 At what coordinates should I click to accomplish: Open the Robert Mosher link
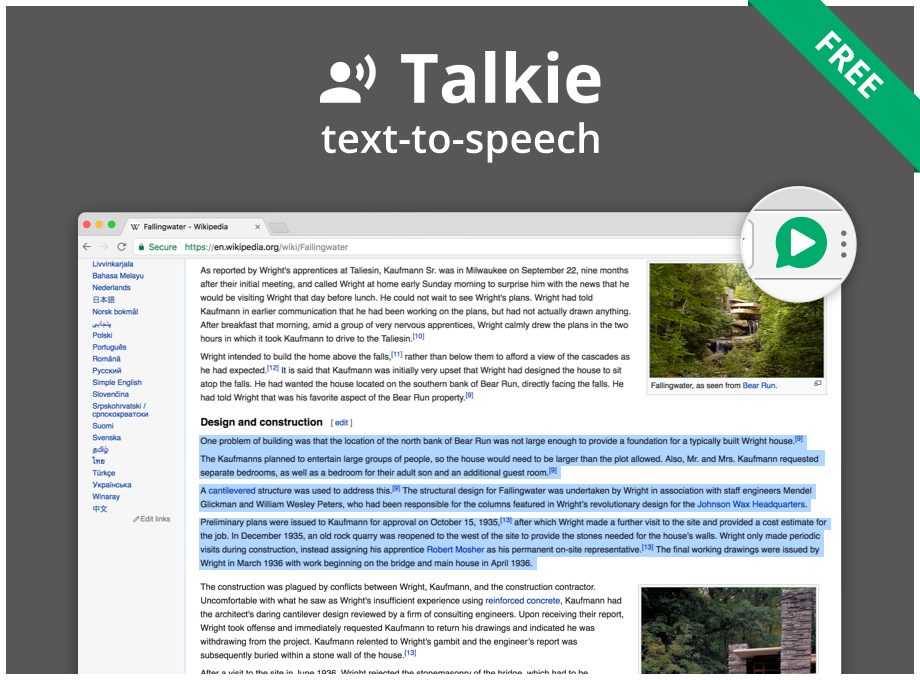[x=455, y=550]
